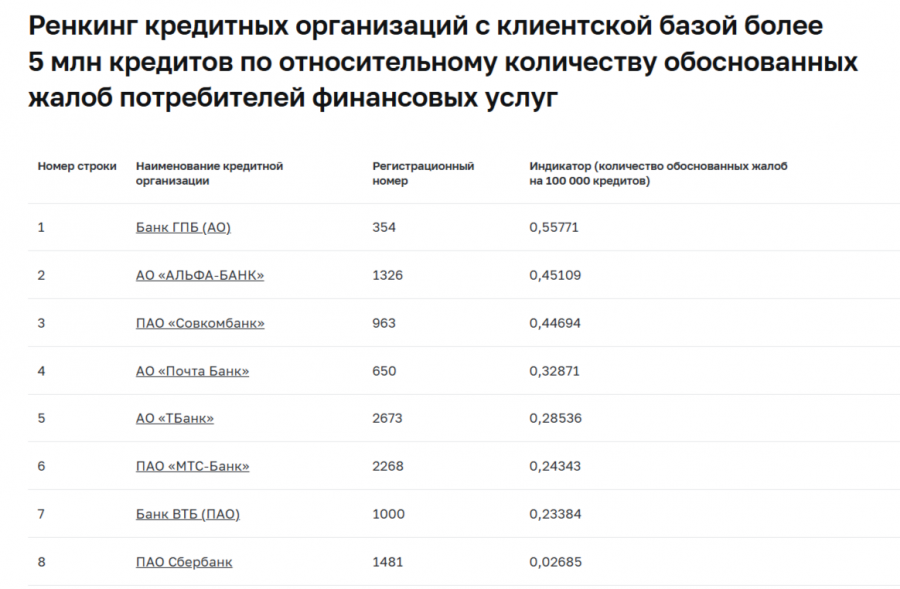Click the ПАО «МТС-Банк» link
Viewport: 900px width, 589px height.
[x=192, y=466]
